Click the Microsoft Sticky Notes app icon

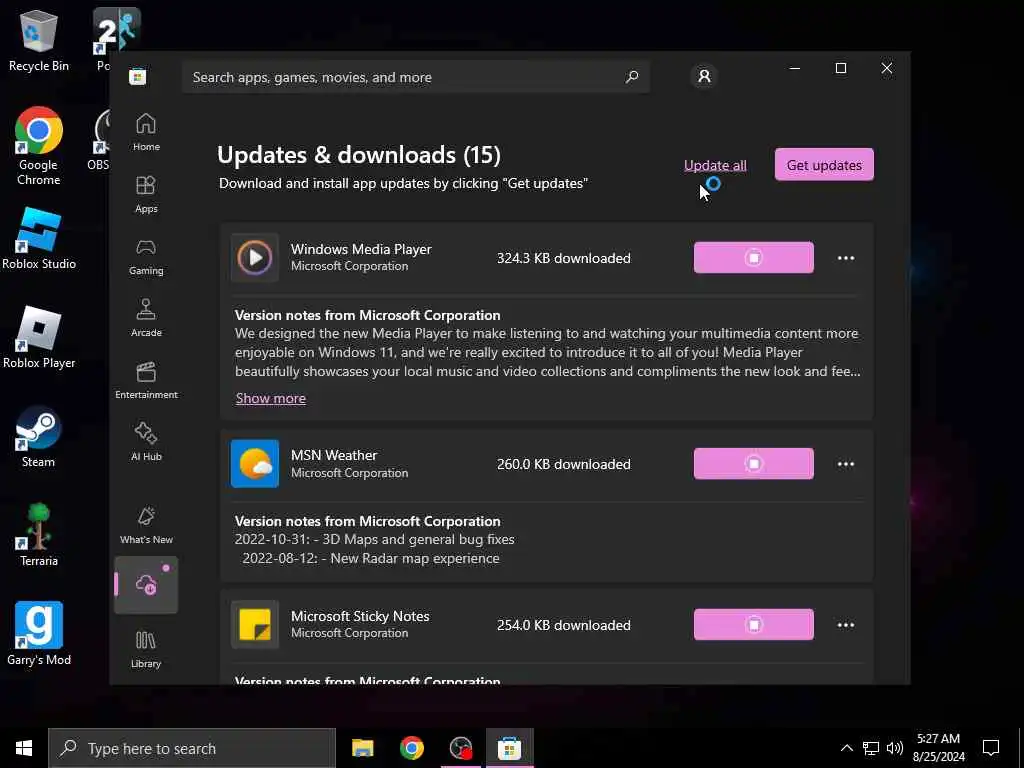coord(255,624)
